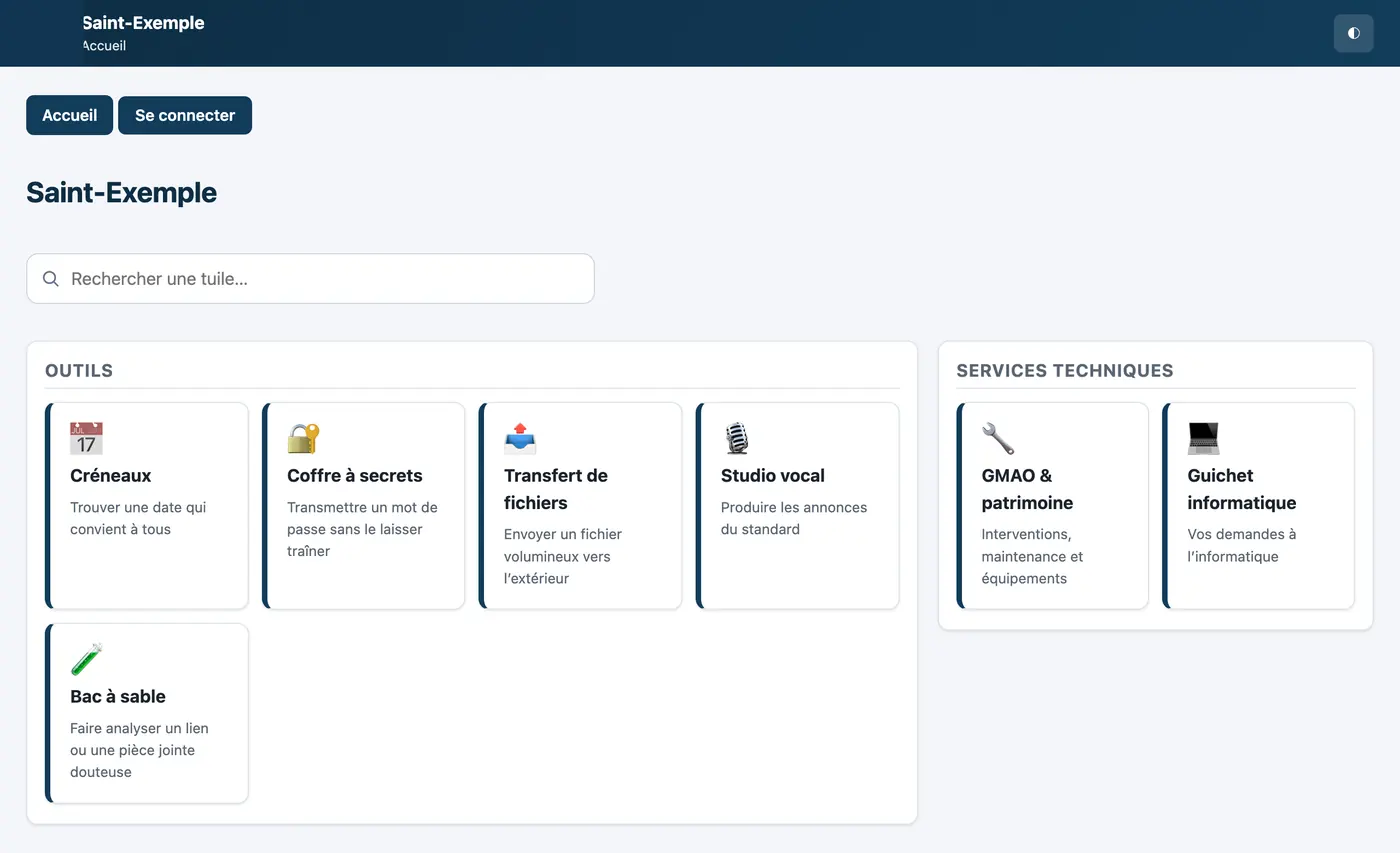Focus the Rechercher une tuile search field
The width and height of the screenshot is (1400, 853).
pyautogui.click(x=310, y=279)
